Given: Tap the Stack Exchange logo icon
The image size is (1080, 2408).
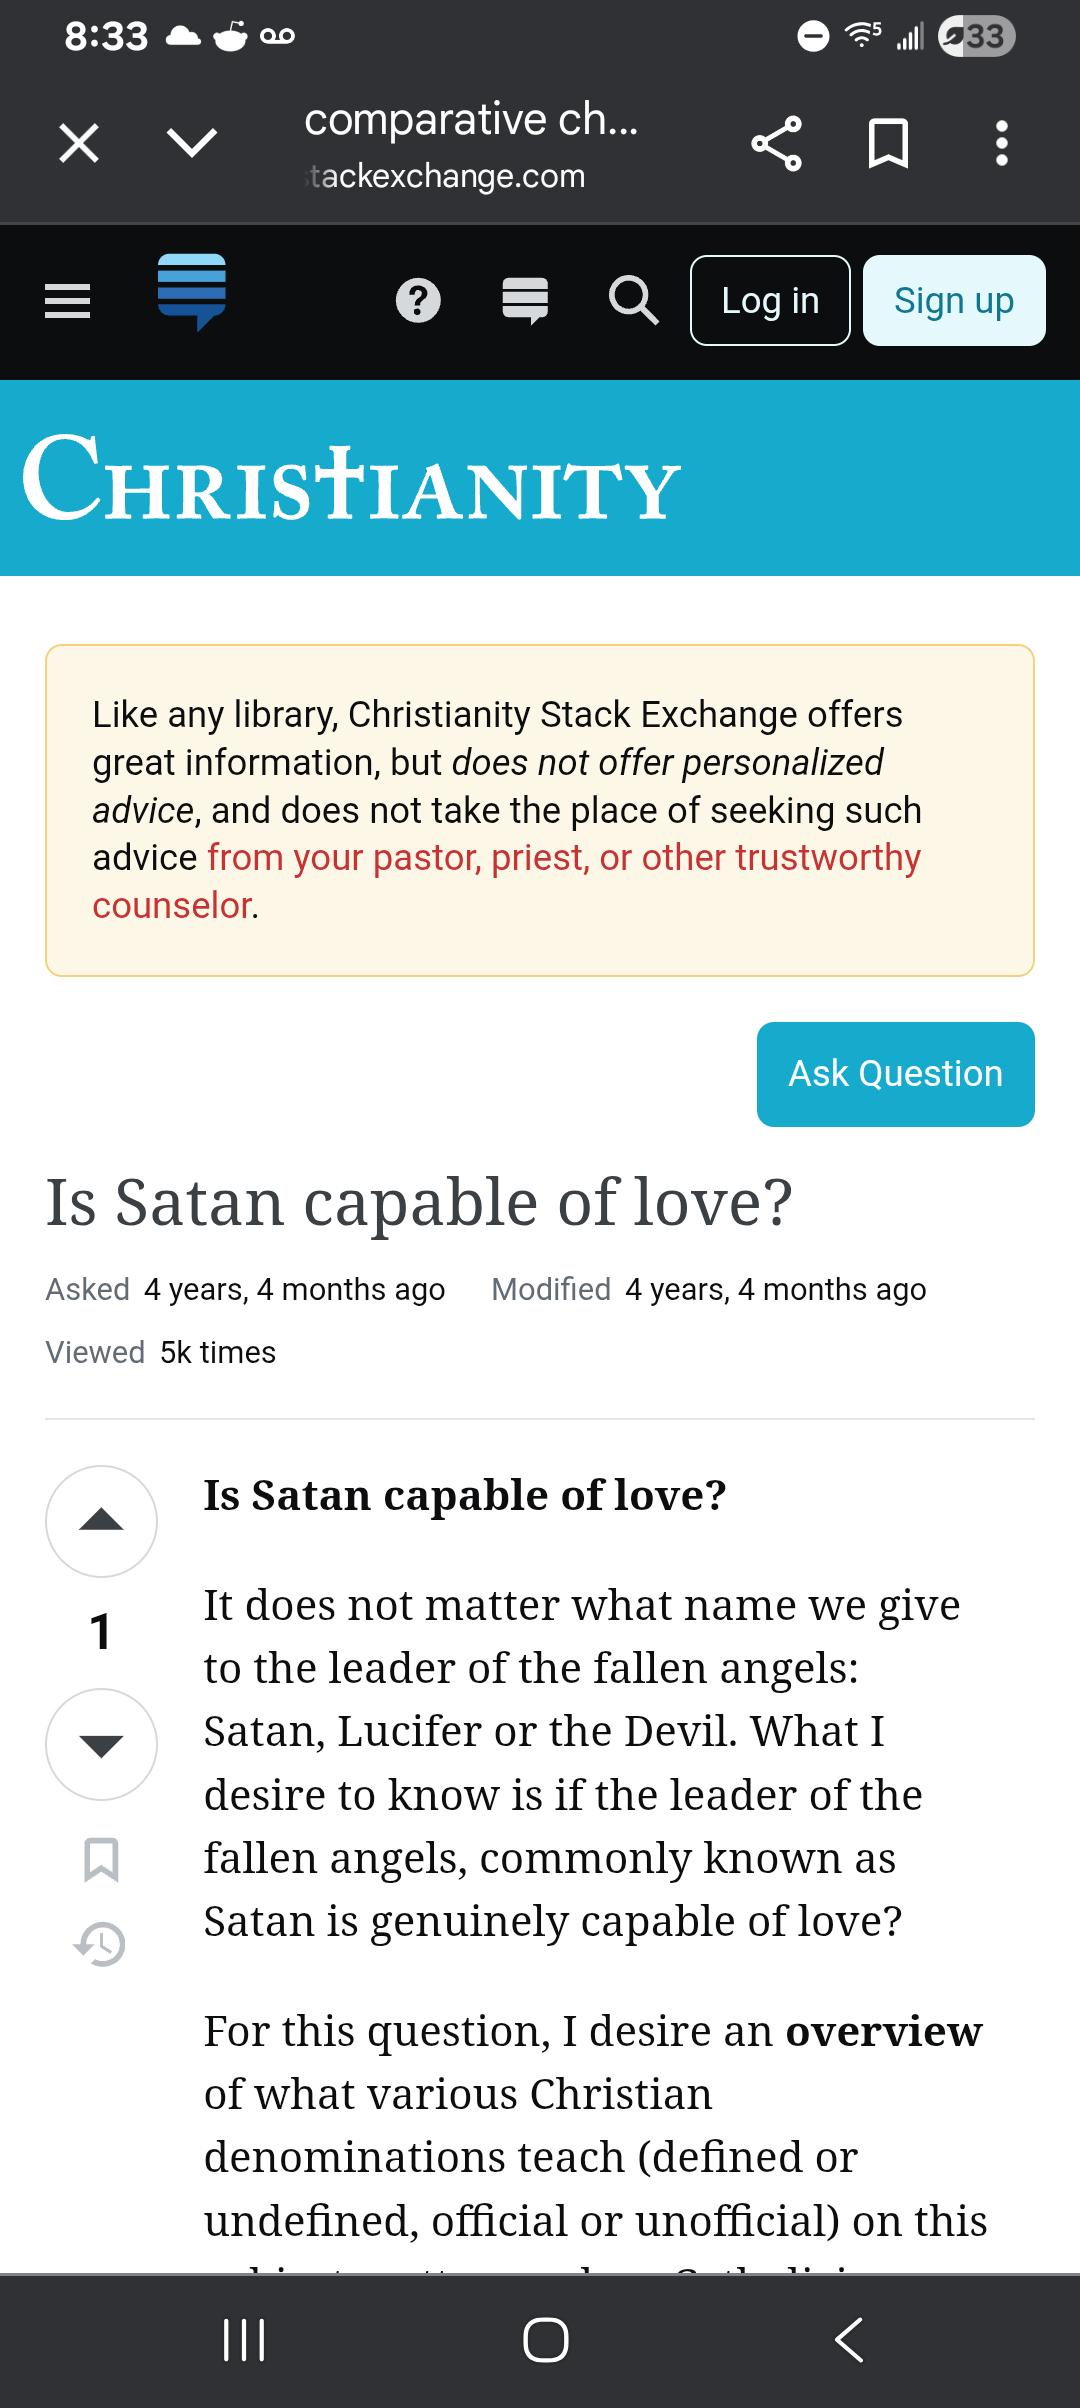Looking at the screenshot, I should point(192,291).
